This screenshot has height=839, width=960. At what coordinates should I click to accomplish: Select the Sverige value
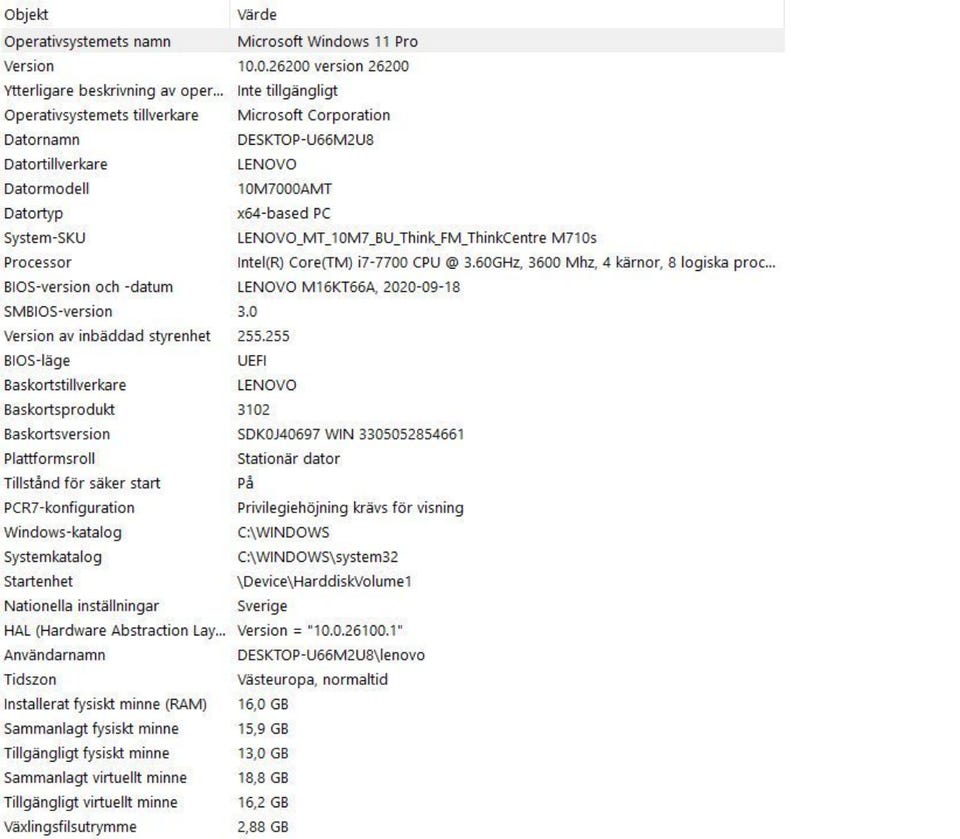(x=262, y=606)
